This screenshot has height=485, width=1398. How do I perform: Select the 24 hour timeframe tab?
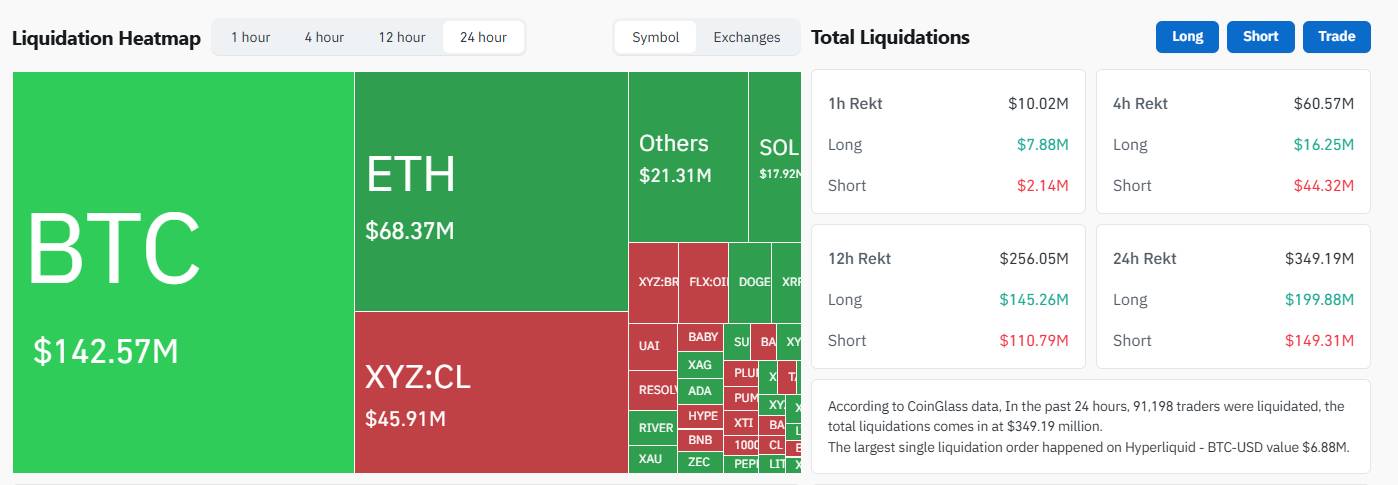pyautogui.click(x=483, y=38)
